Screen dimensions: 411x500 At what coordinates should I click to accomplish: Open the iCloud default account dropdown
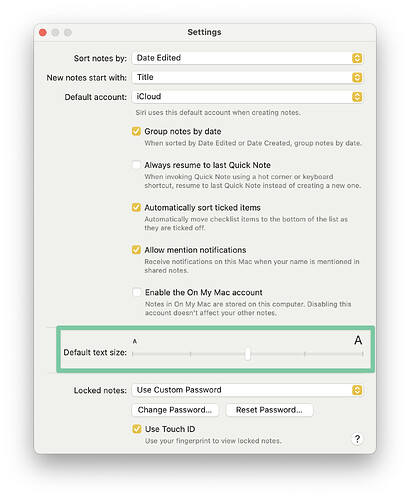click(247, 97)
